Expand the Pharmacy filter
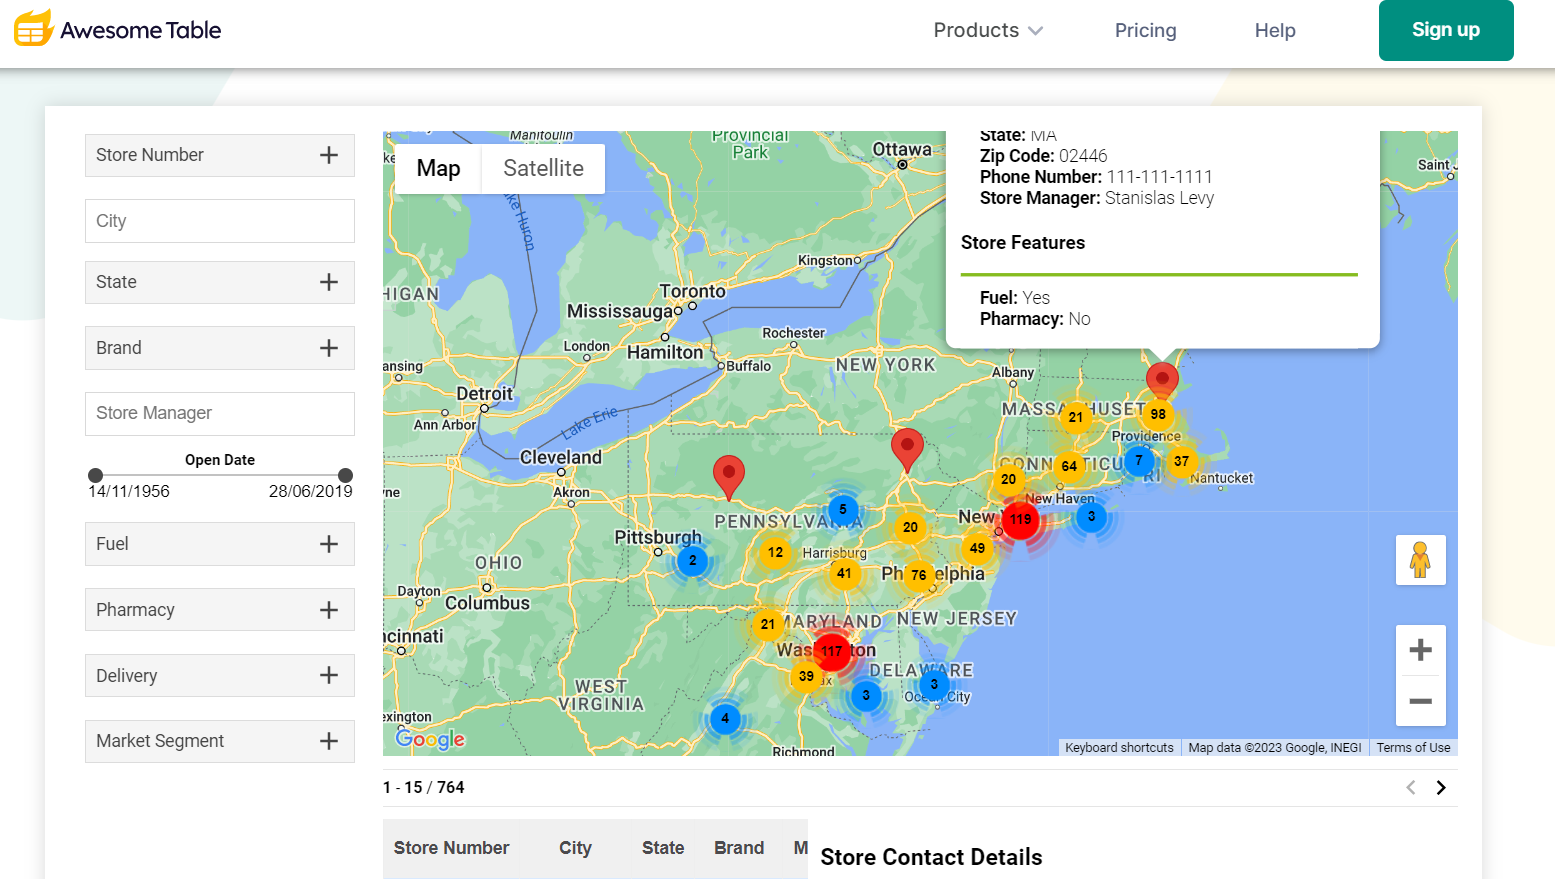The image size is (1555, 879). point(220,610)
